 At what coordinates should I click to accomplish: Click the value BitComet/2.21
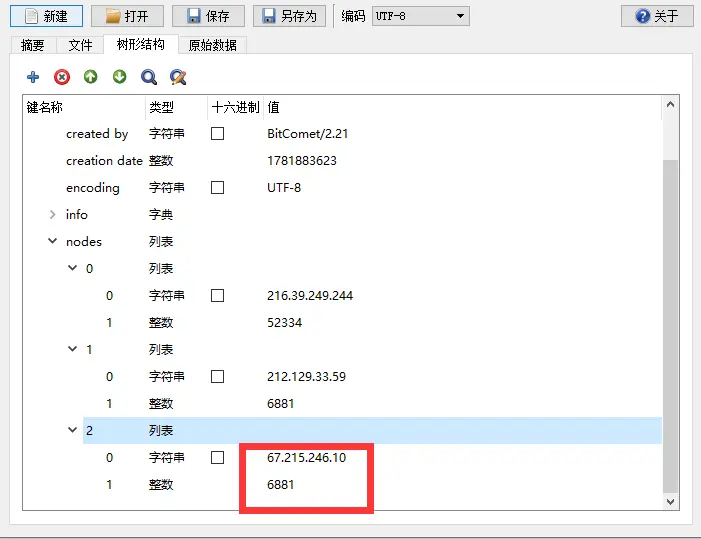click(x=308, y=134)
